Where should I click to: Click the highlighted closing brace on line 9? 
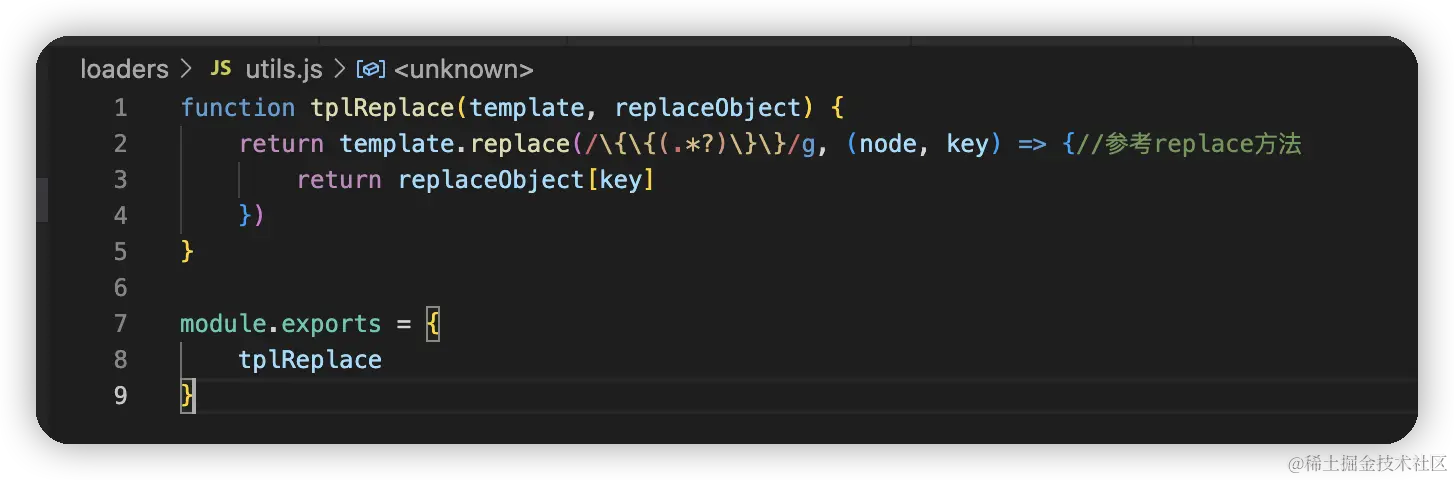[x=187, y=397]
